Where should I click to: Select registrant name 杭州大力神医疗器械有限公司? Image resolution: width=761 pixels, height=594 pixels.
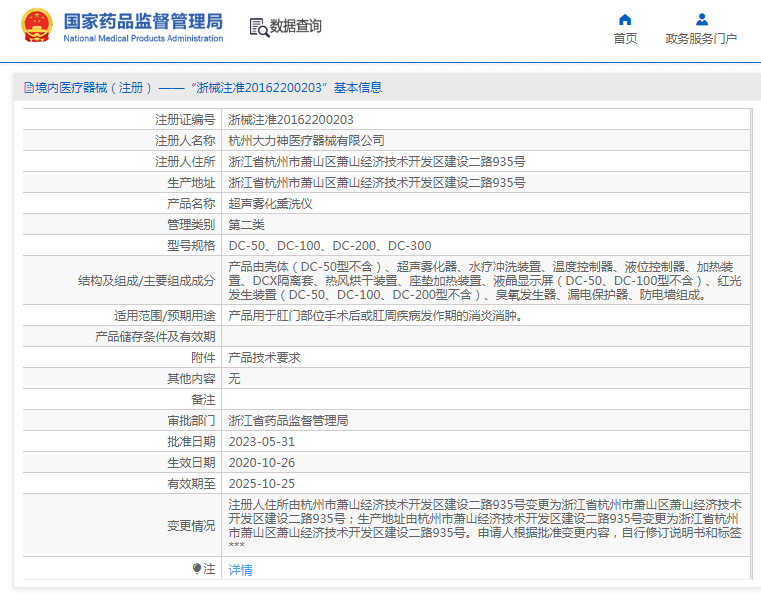click(306, 141)
